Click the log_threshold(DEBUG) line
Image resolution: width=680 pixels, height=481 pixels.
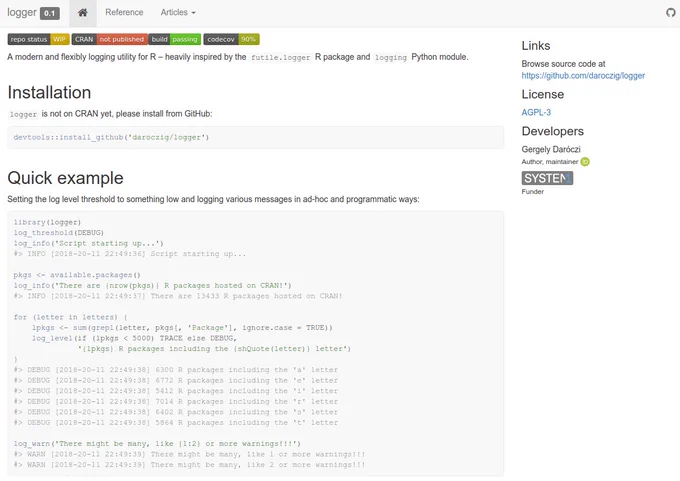coord(59,233)
